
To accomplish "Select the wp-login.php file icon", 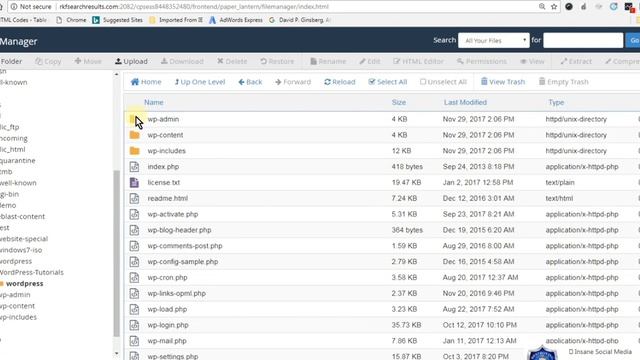I will click(x=134, y=325).
